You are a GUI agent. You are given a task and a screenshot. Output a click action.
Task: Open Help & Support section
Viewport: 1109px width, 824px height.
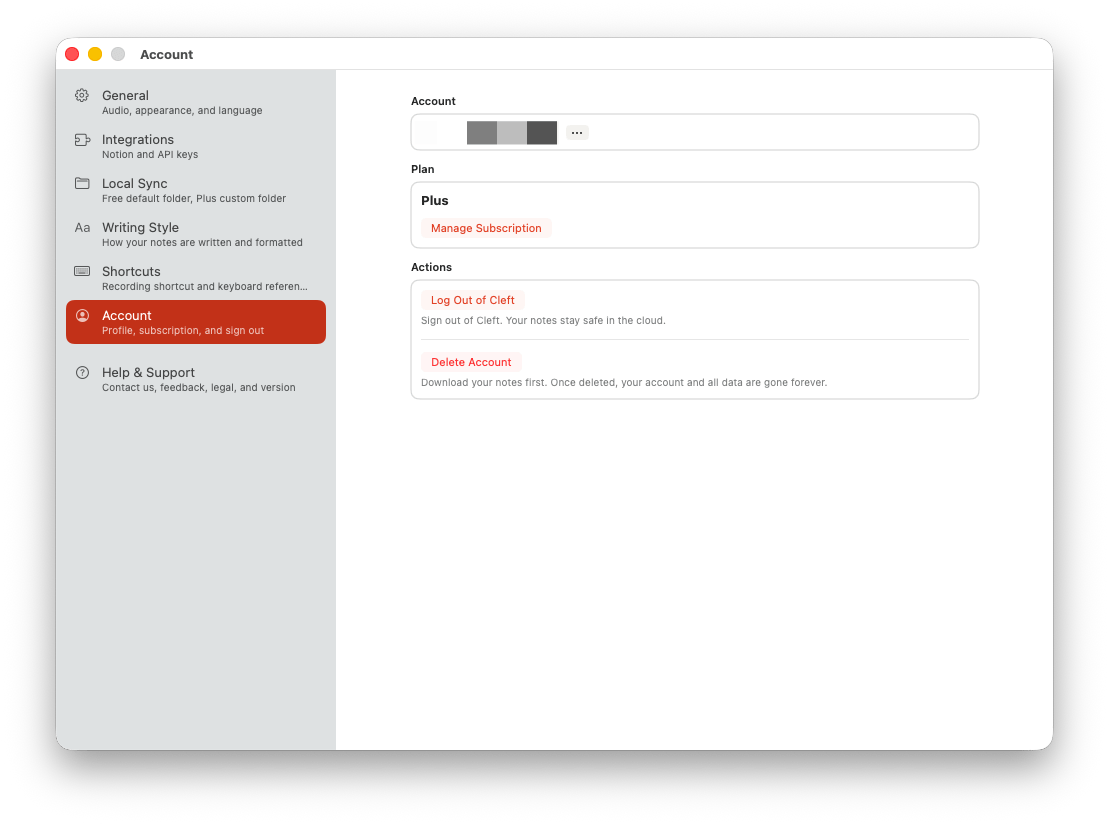[x=196, y=379]
